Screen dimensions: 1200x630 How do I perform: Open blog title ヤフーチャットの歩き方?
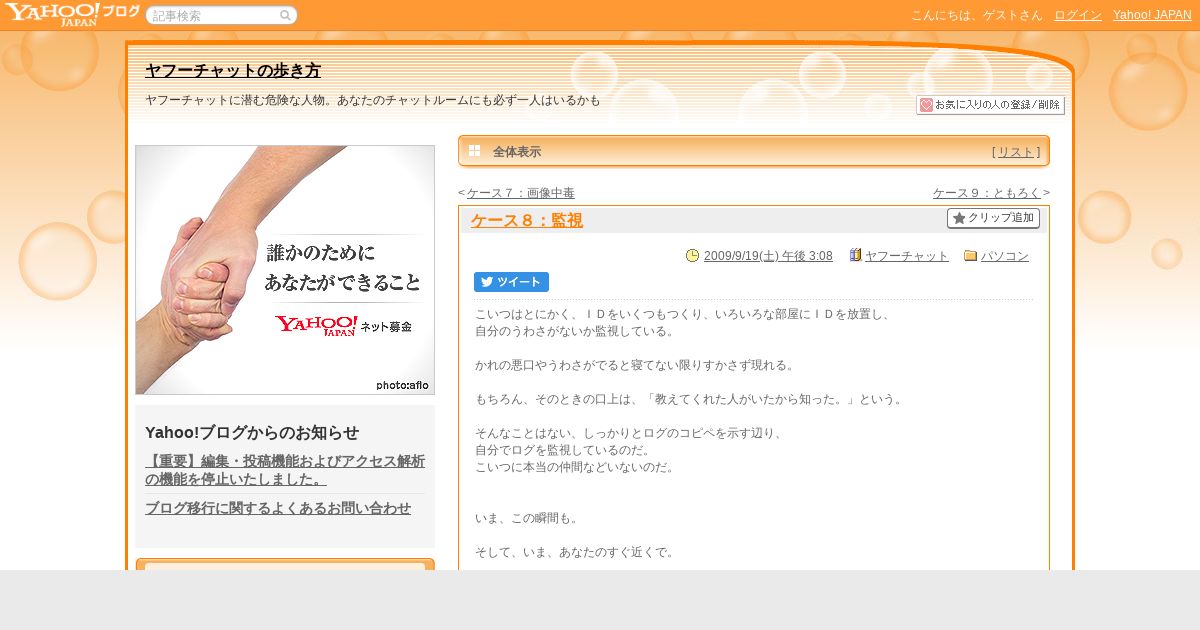[x=233, y=71]
